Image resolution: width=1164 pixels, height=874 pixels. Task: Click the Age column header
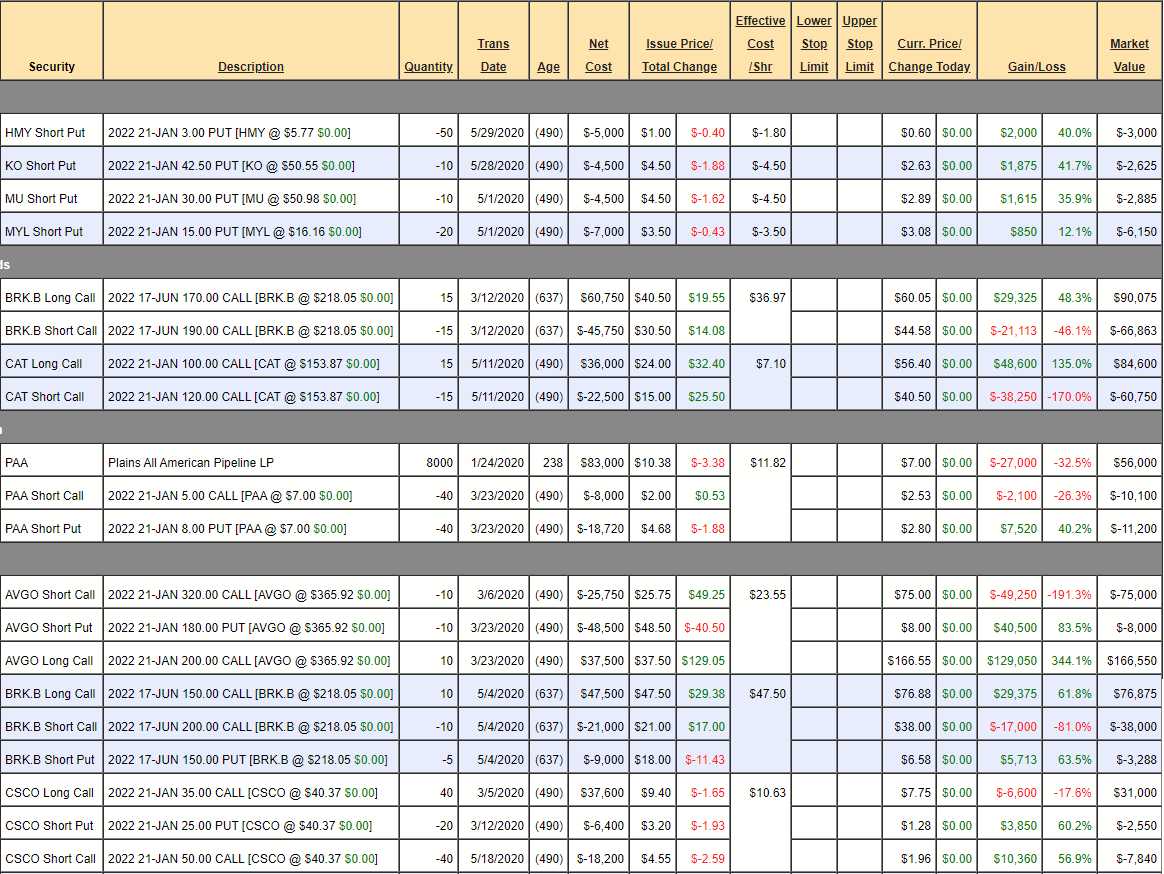click(548, 67)
